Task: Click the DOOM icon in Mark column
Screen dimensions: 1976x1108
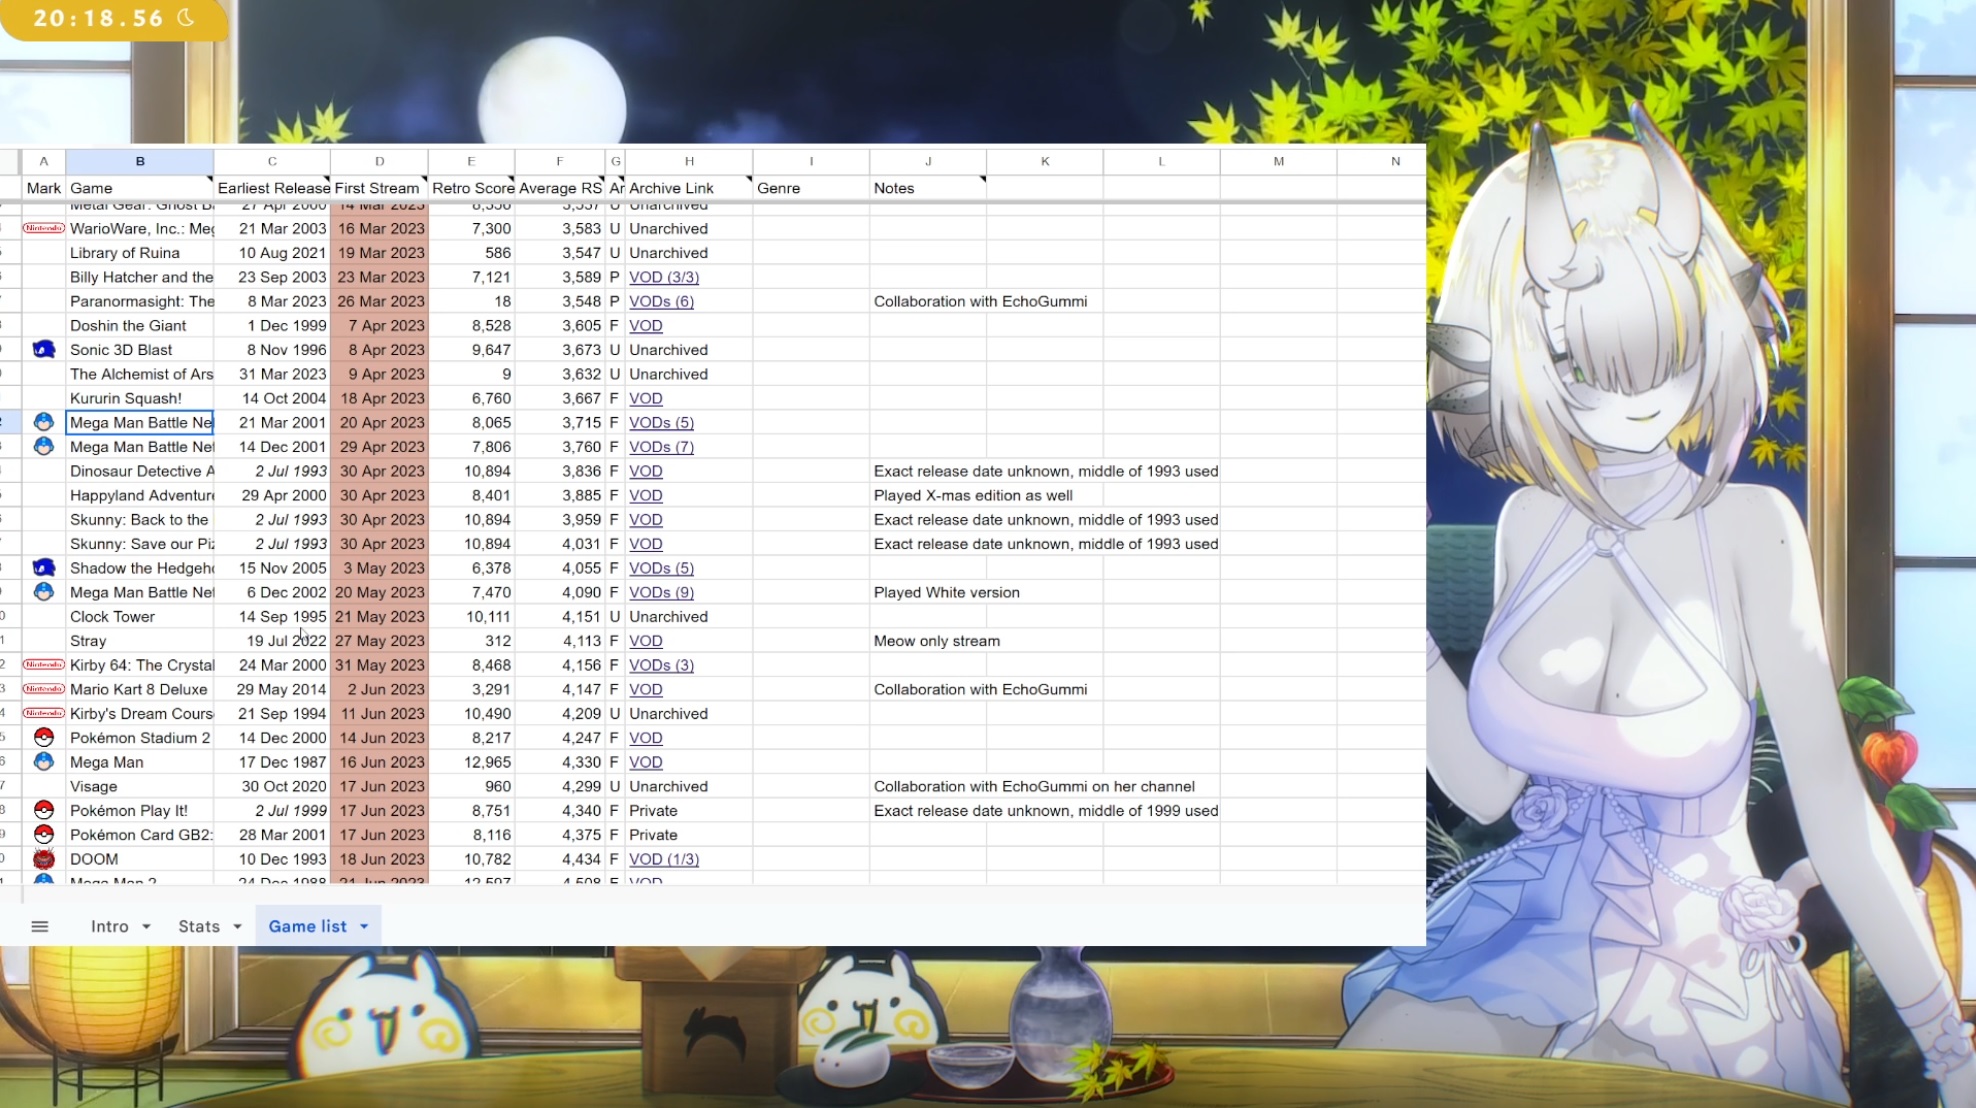Action: point(44,858)
